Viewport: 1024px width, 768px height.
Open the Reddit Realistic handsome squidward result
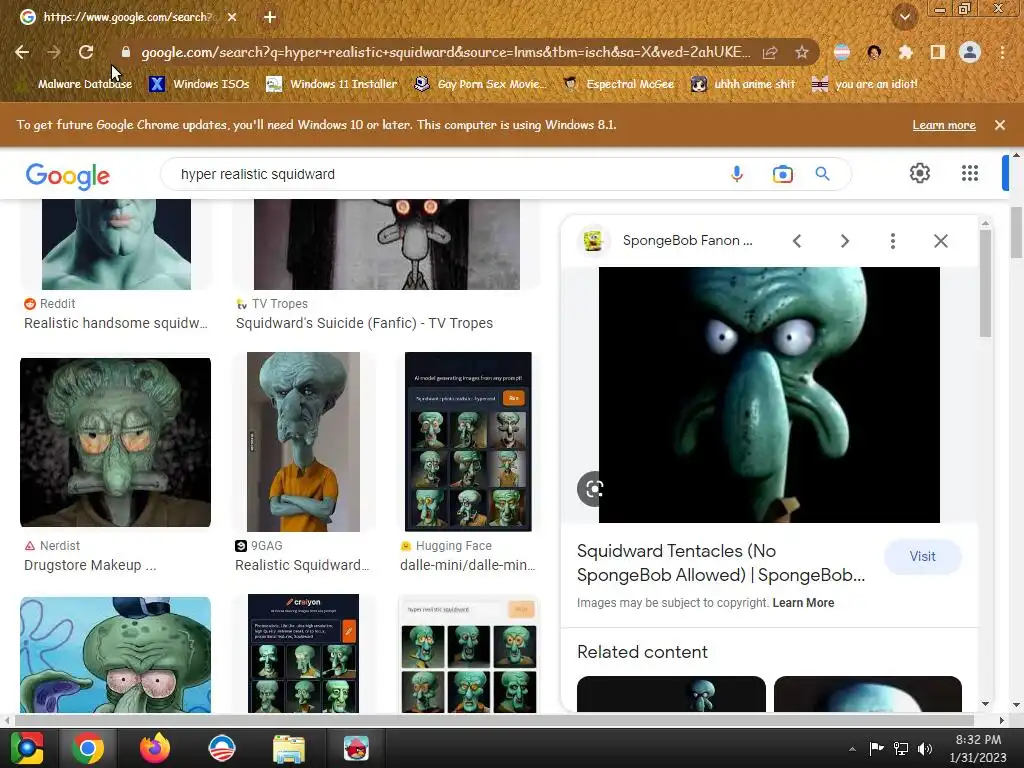click(116, 323)
